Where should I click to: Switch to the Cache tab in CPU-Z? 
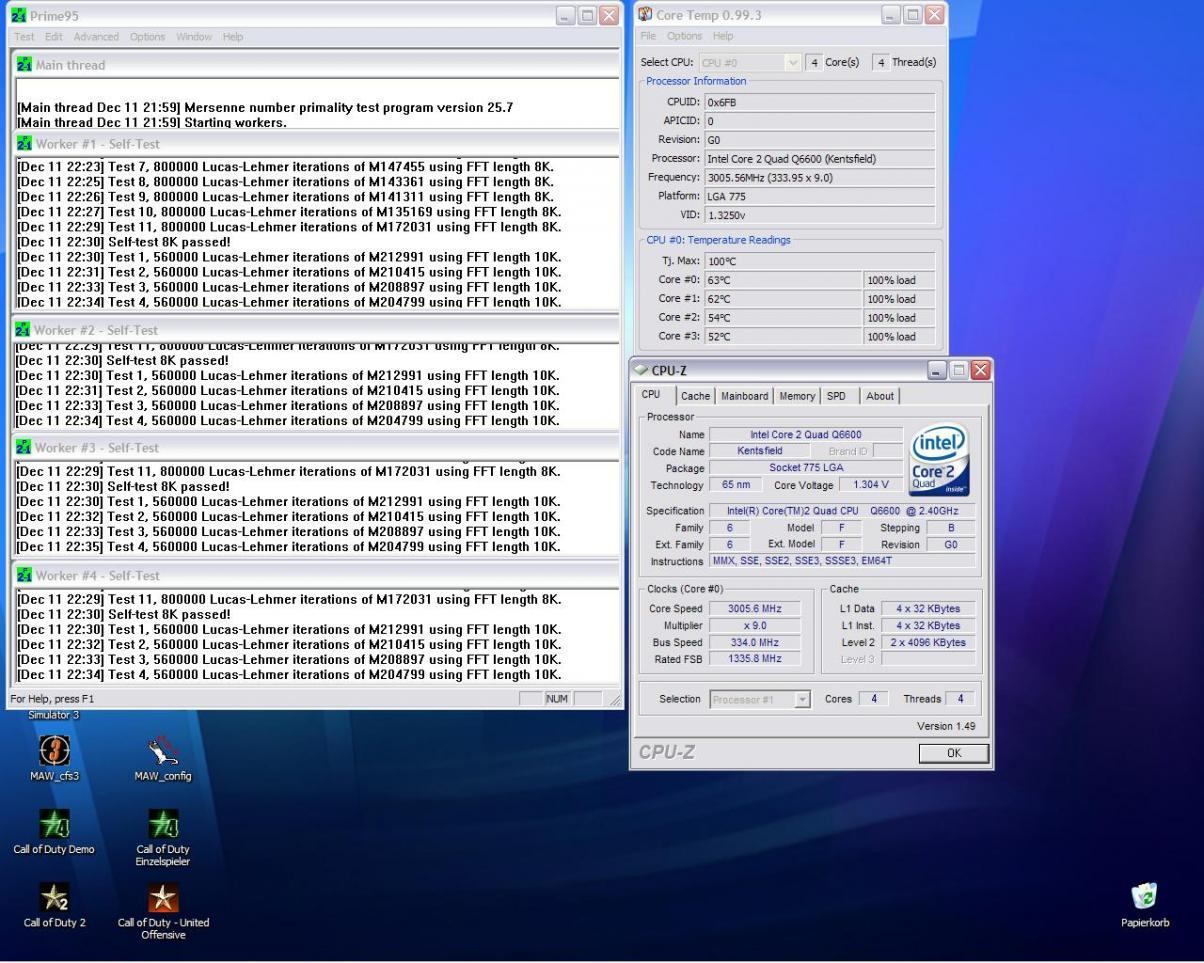(695, 396)
